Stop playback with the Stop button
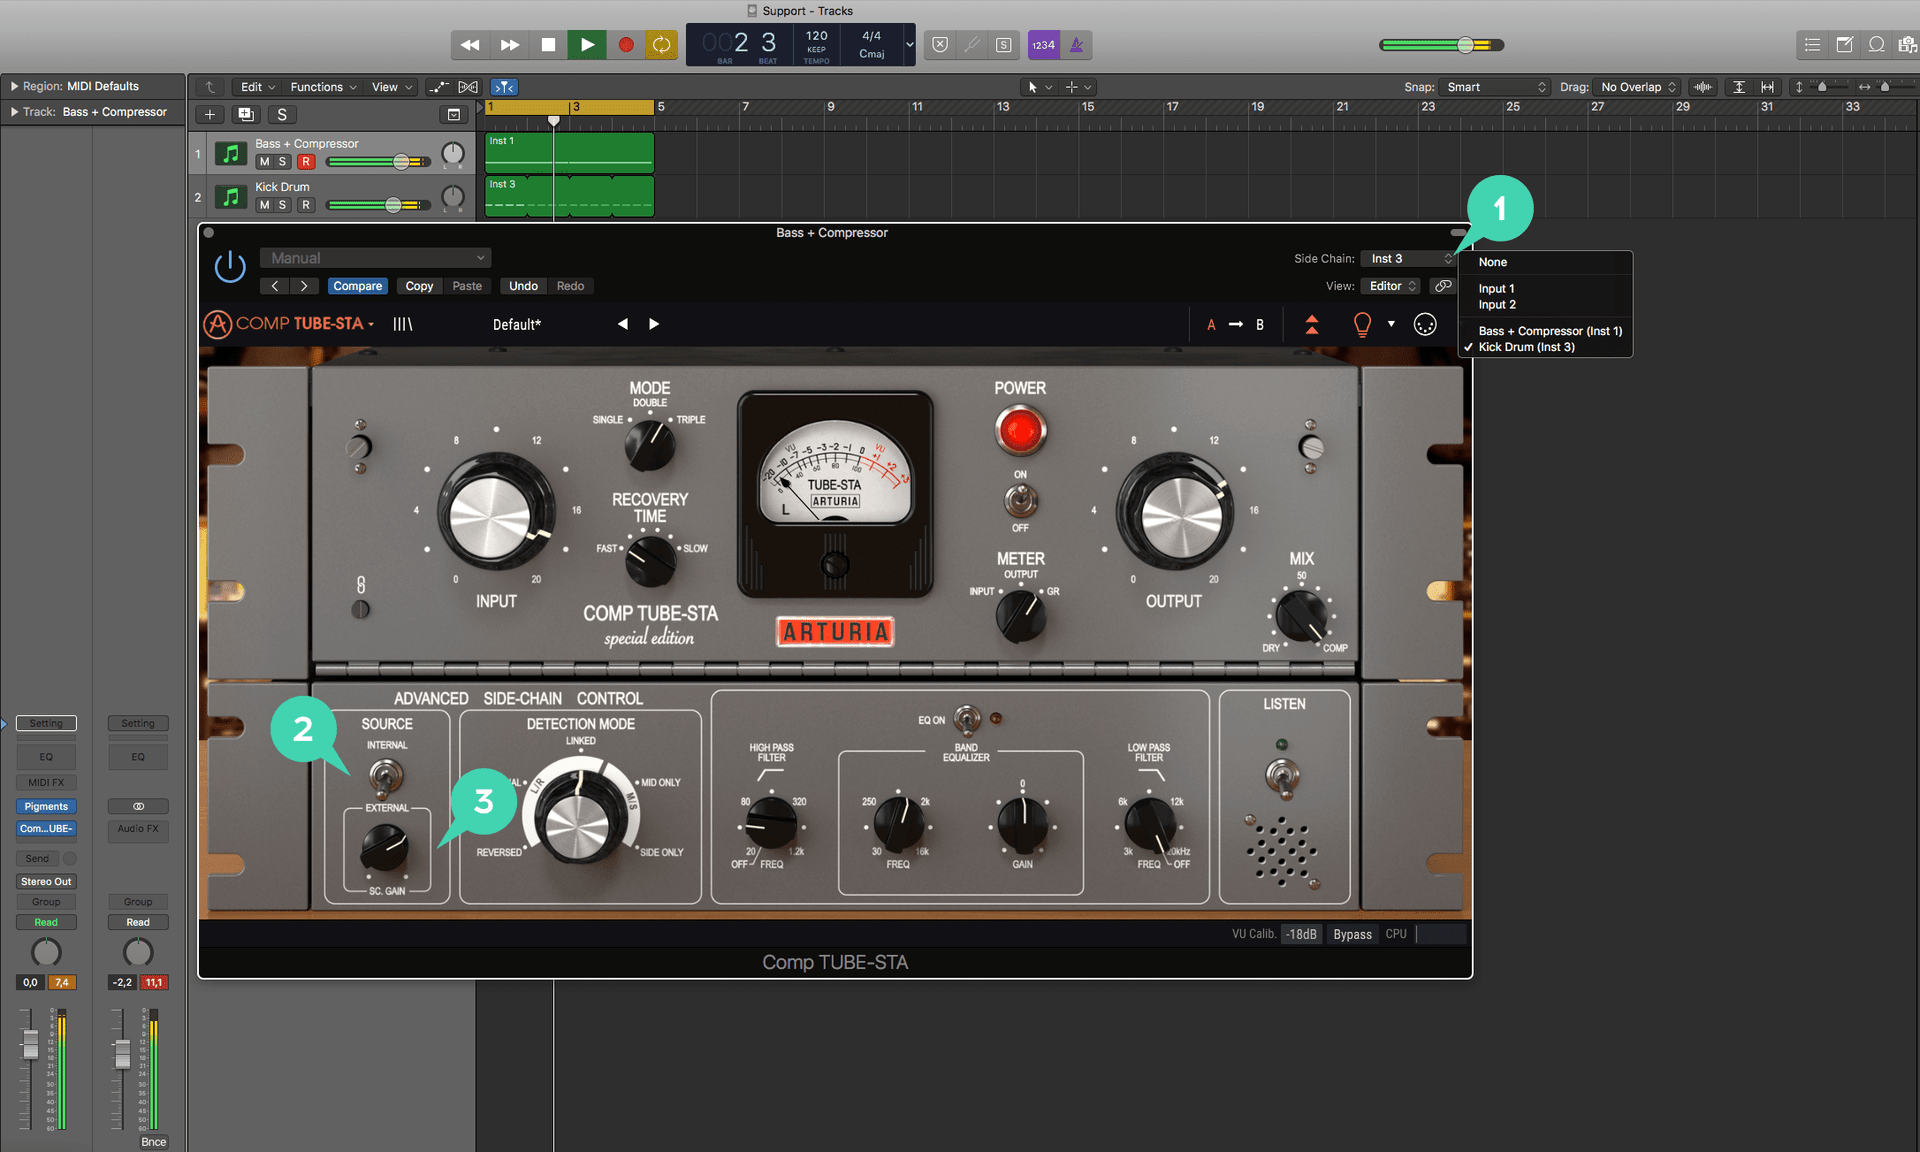1920x1152 pixels. pyautogui.click(x=548, y=45)
